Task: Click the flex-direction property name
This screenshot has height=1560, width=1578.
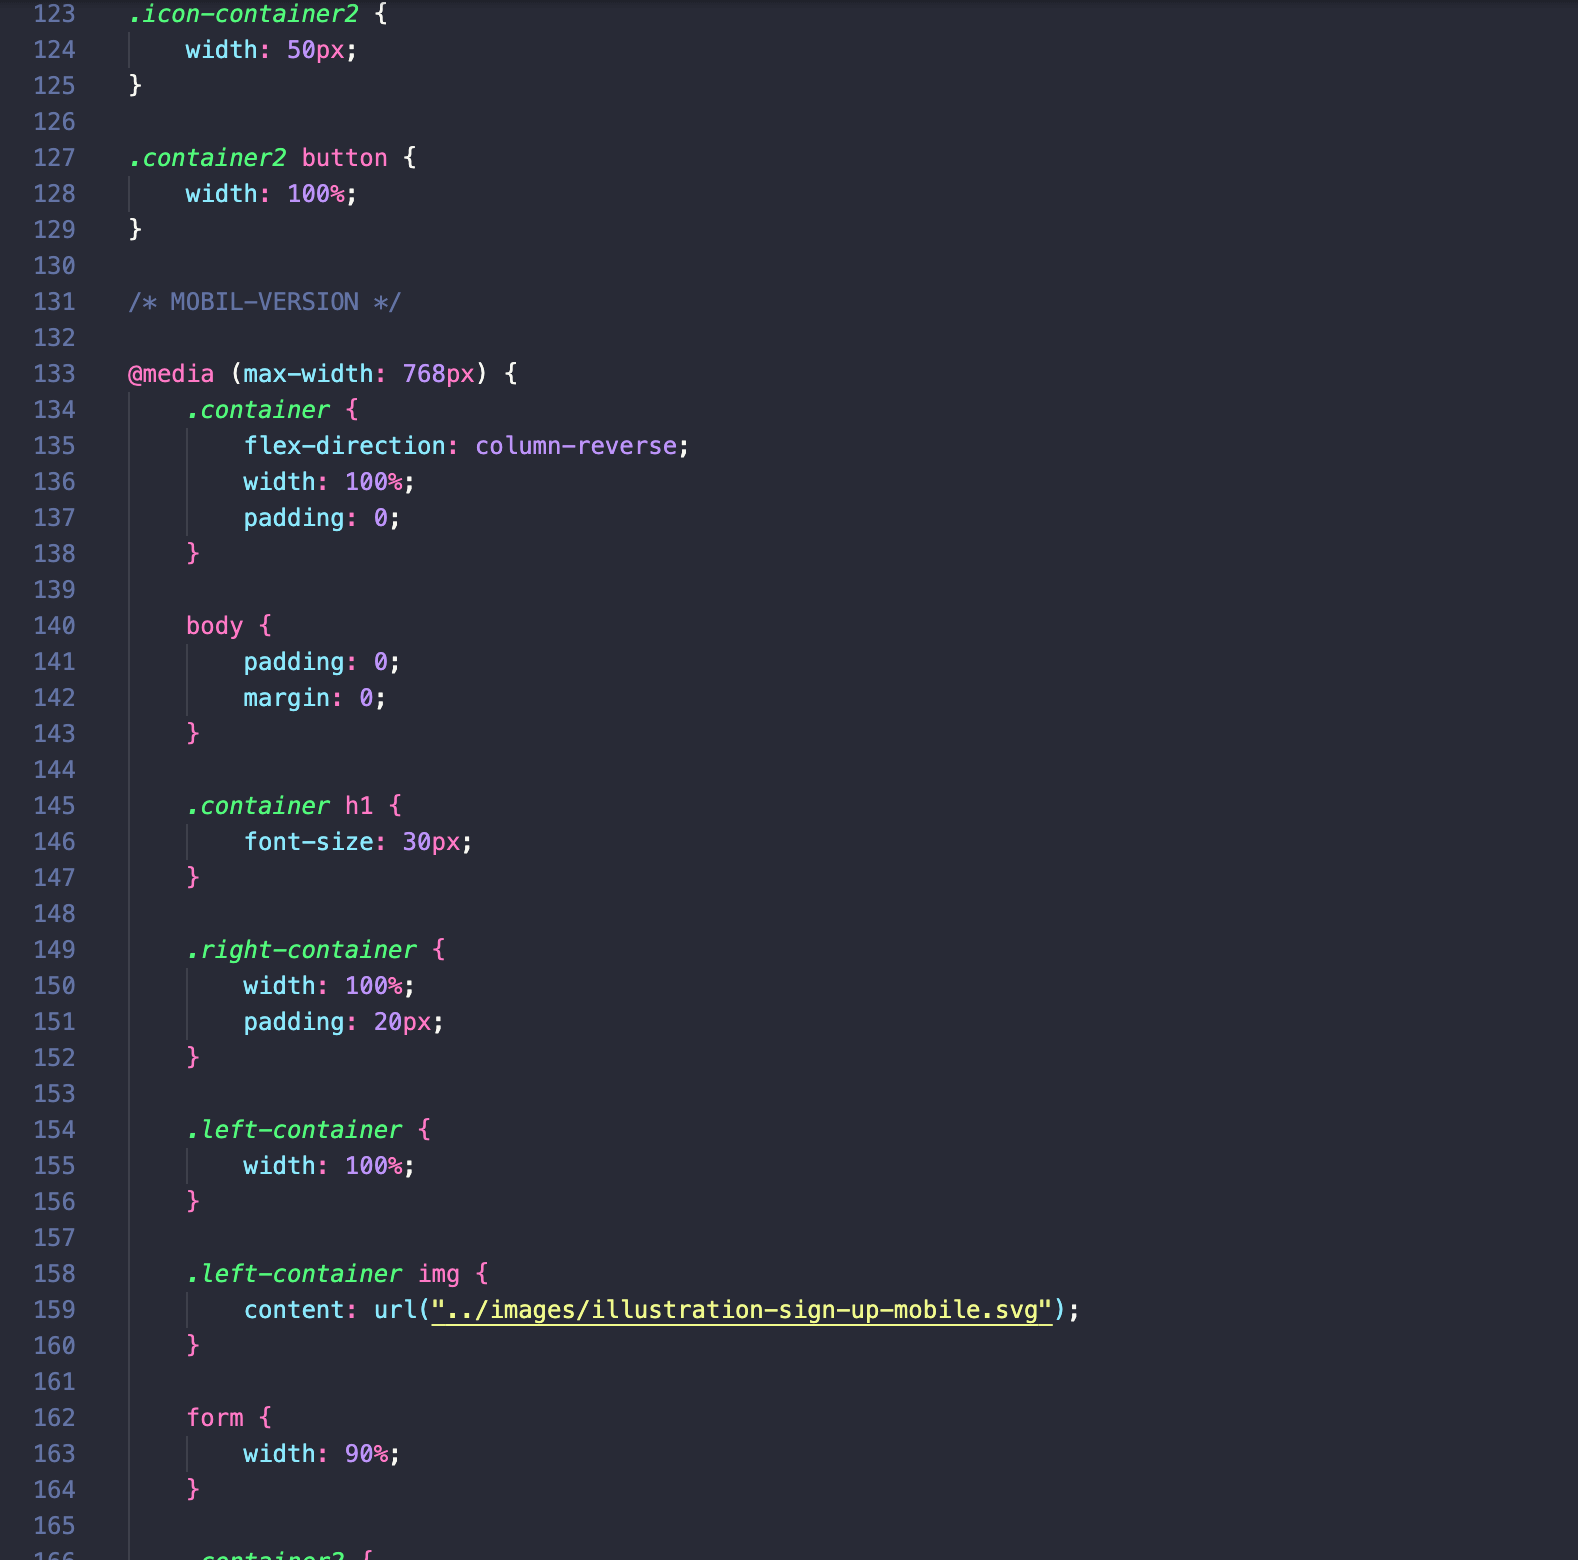Action: [344, 446]
